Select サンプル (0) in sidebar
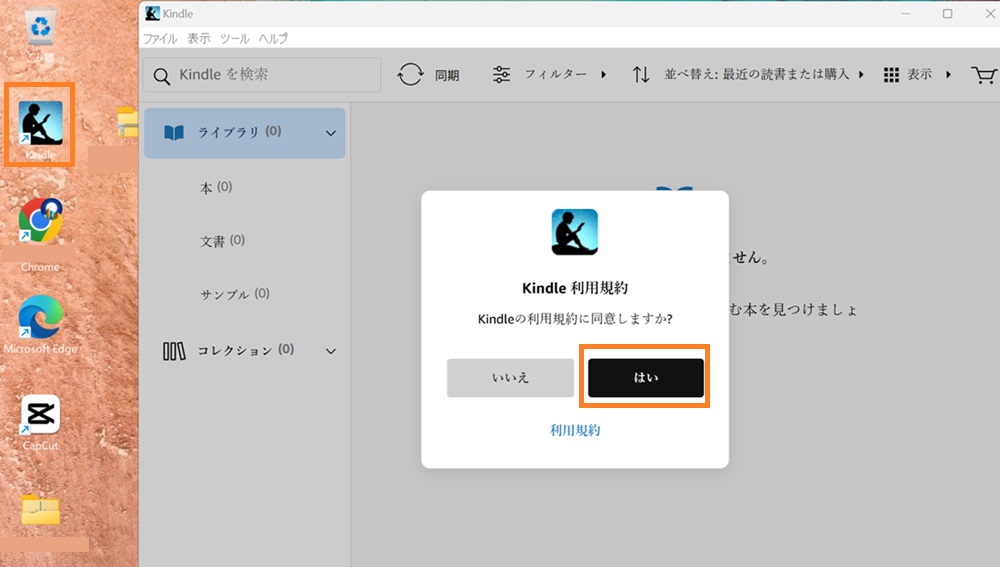The height and width of the screenshot is (567, 1000). point(235,294)
